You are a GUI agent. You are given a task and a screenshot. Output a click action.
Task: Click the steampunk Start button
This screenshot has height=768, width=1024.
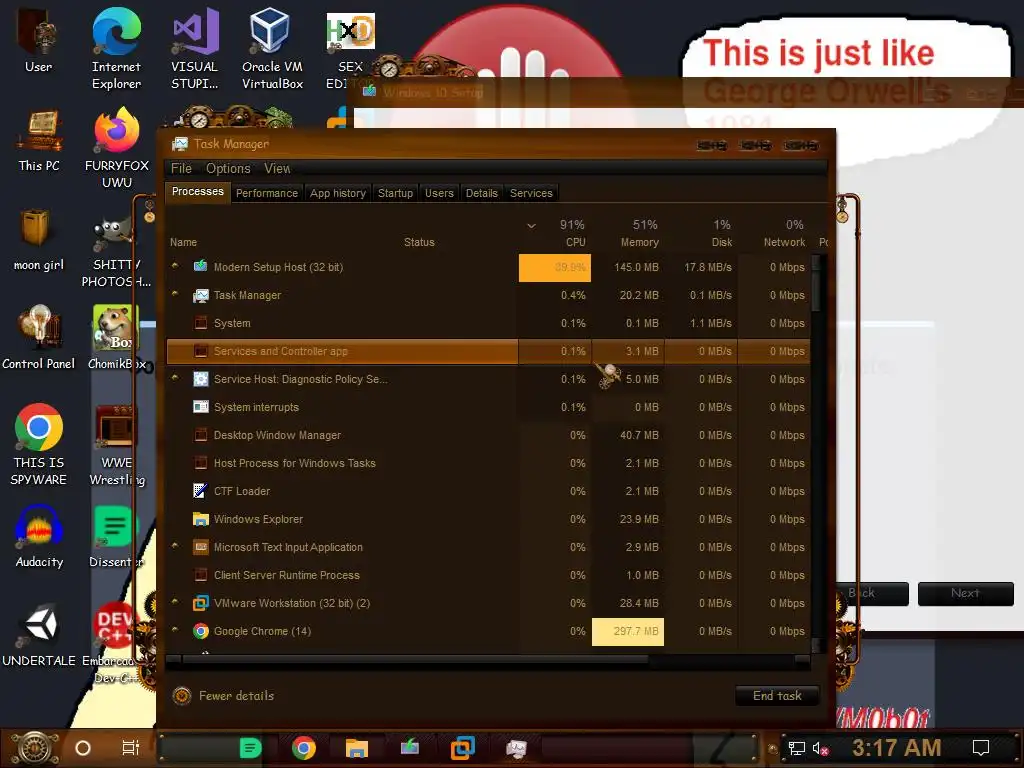coord(34,748)
